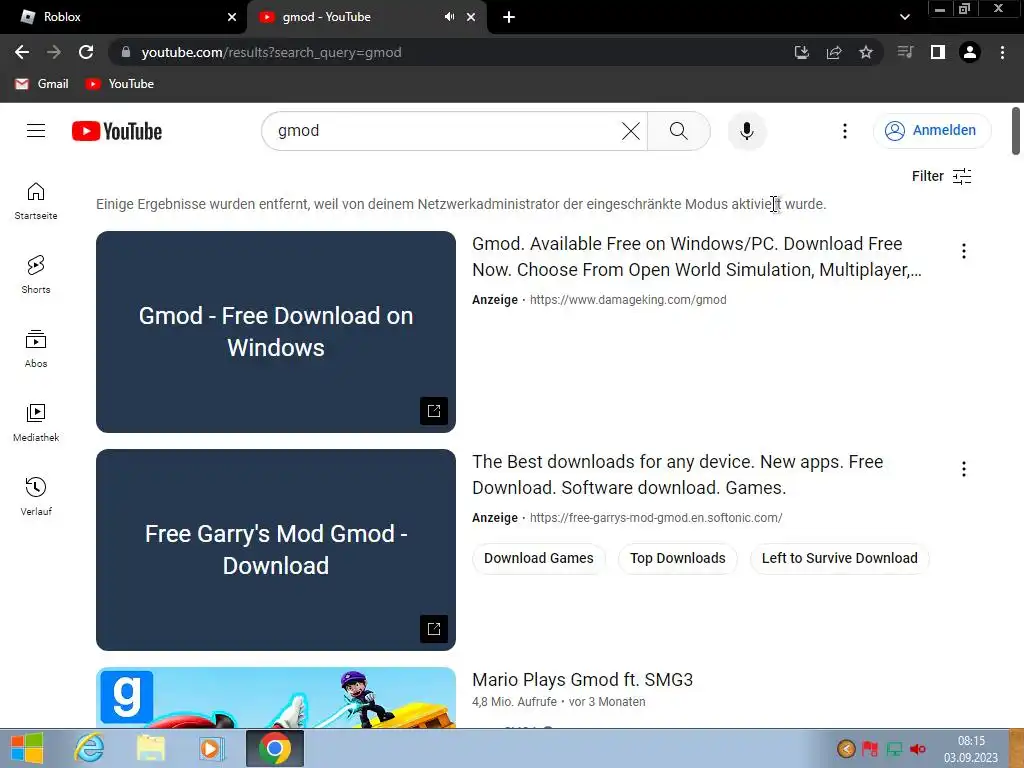The width and height of the screenshot is (1024, 768).
Task: Open the taskbar clock showing 08:15
Action: (x=971, y=749)
